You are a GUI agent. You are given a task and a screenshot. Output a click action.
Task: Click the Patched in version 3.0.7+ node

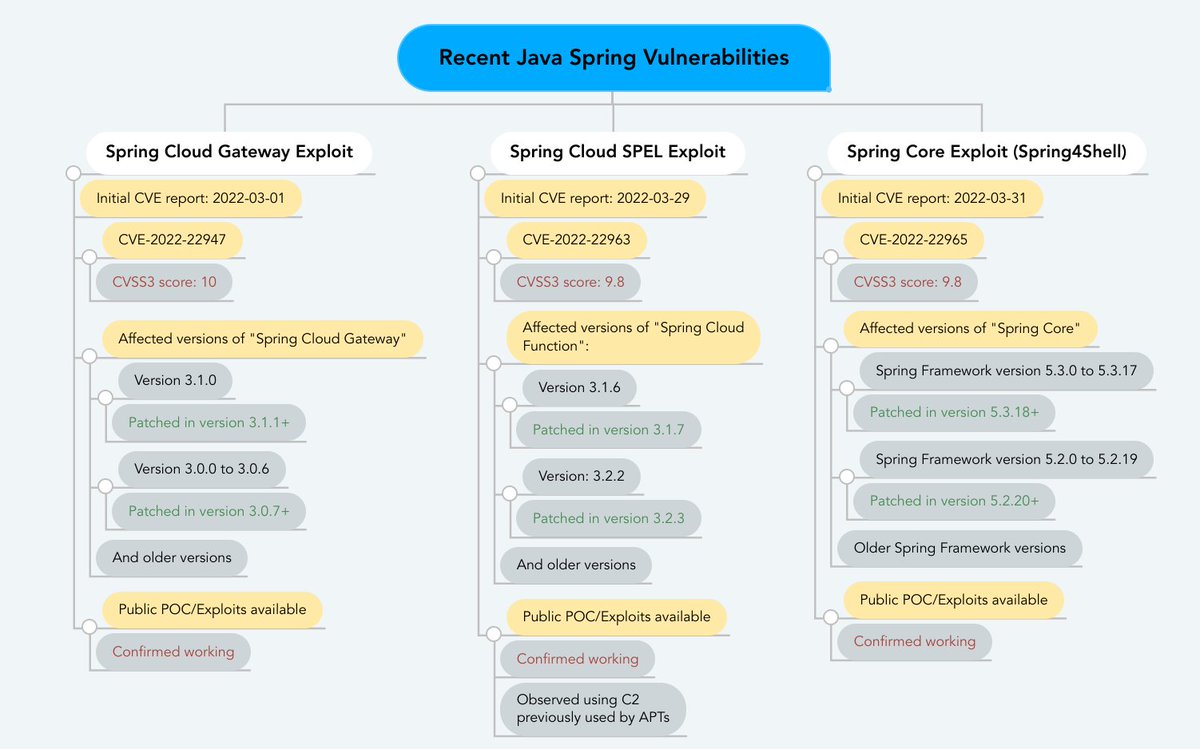click(x=209, y=511)
